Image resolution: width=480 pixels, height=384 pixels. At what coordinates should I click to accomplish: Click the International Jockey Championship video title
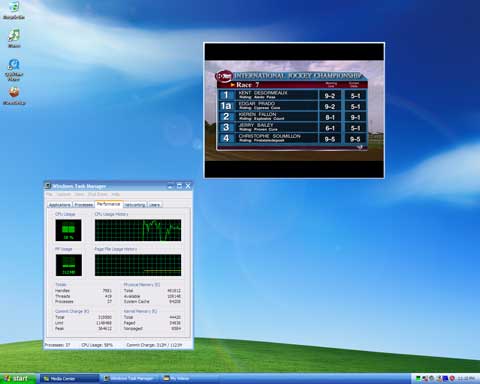tap(297, 76)
